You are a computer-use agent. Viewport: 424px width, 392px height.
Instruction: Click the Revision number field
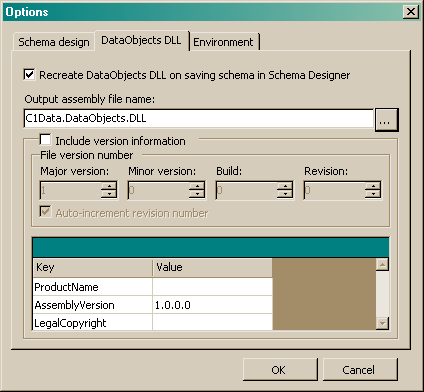pyautogui.click(x=334, y=190)
